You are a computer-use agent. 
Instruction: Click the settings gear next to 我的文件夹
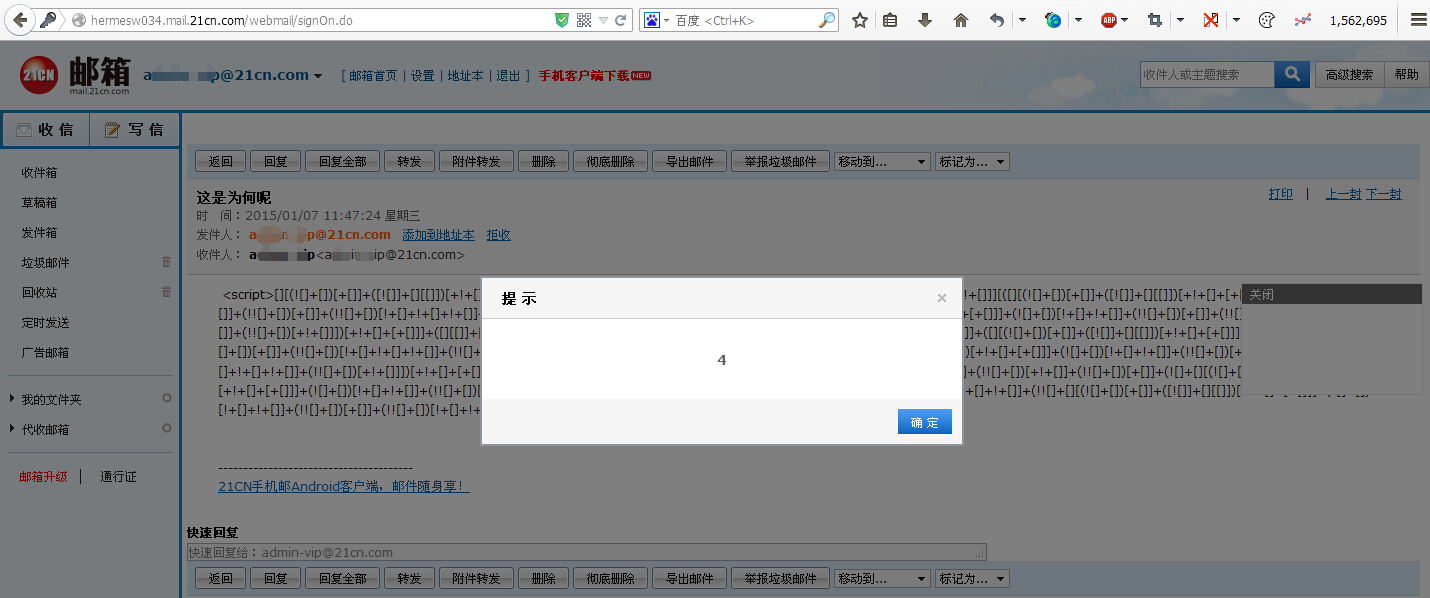pyautogui.click(x=167, y=399)
